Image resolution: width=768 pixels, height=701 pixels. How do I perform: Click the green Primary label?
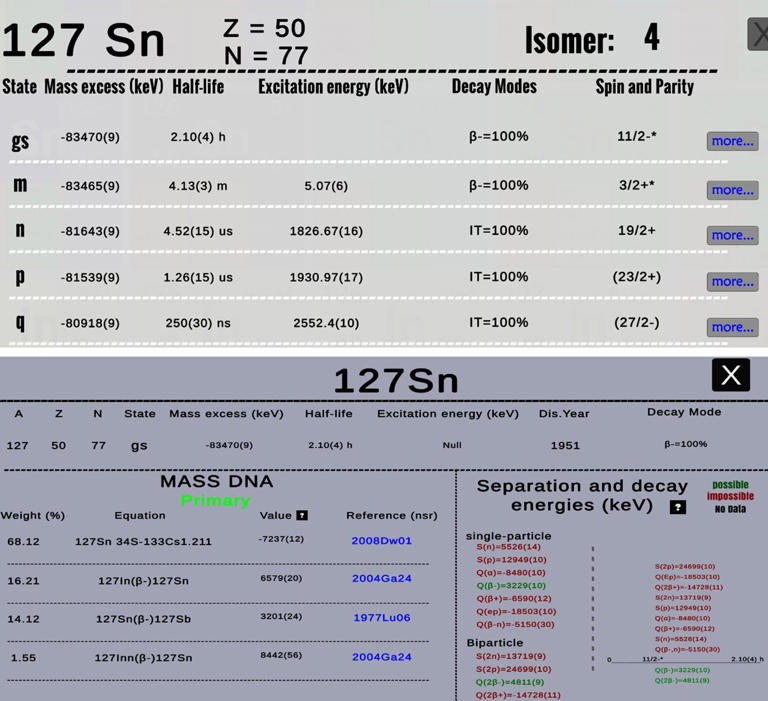tap(216, 501)
